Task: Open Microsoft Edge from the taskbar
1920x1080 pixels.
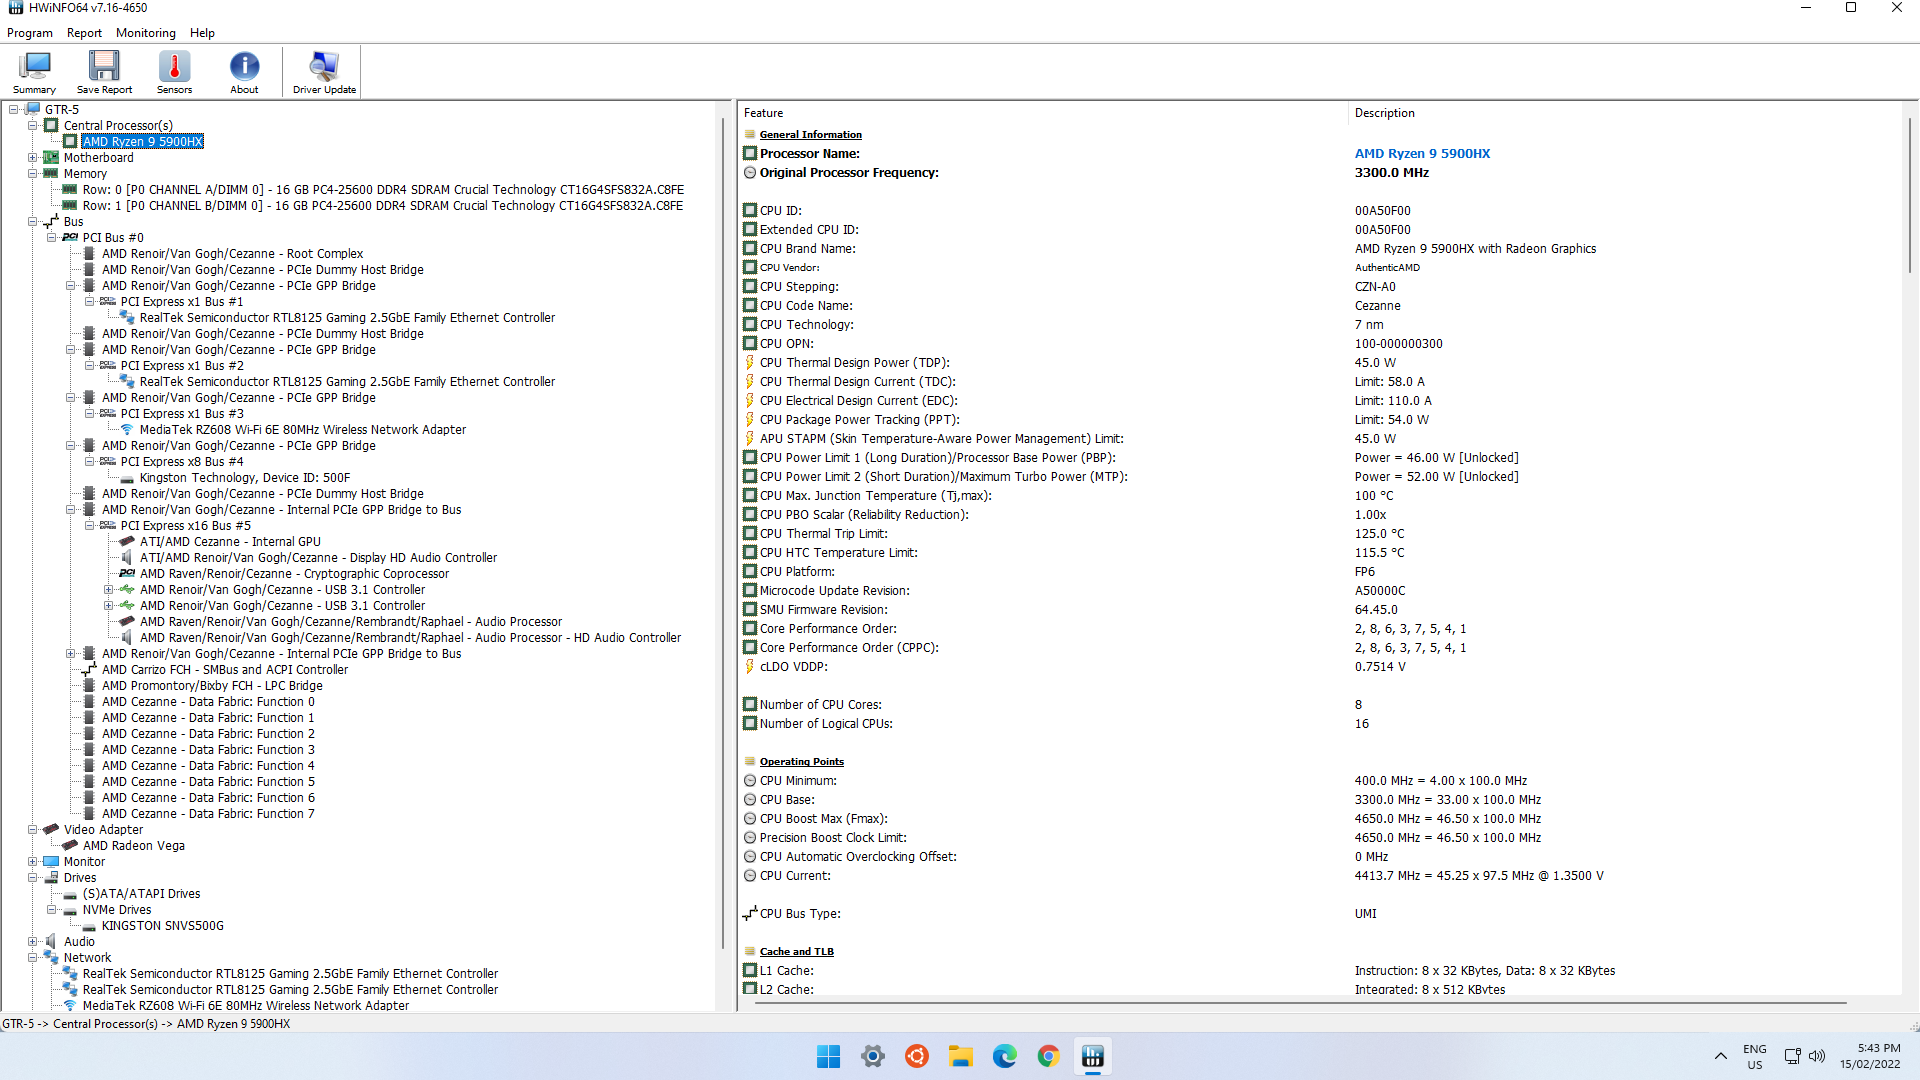Action: (1004, 1056)
